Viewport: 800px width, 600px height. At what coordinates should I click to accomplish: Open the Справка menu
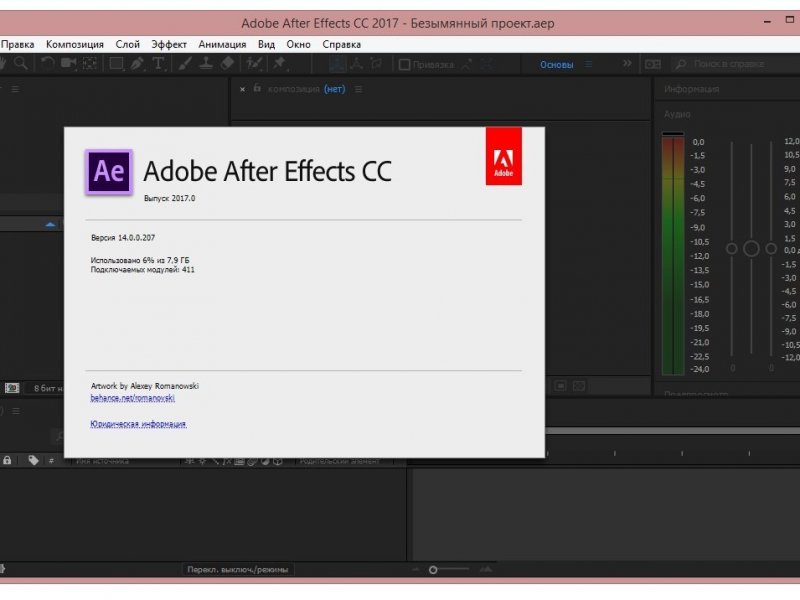point(342,44)
